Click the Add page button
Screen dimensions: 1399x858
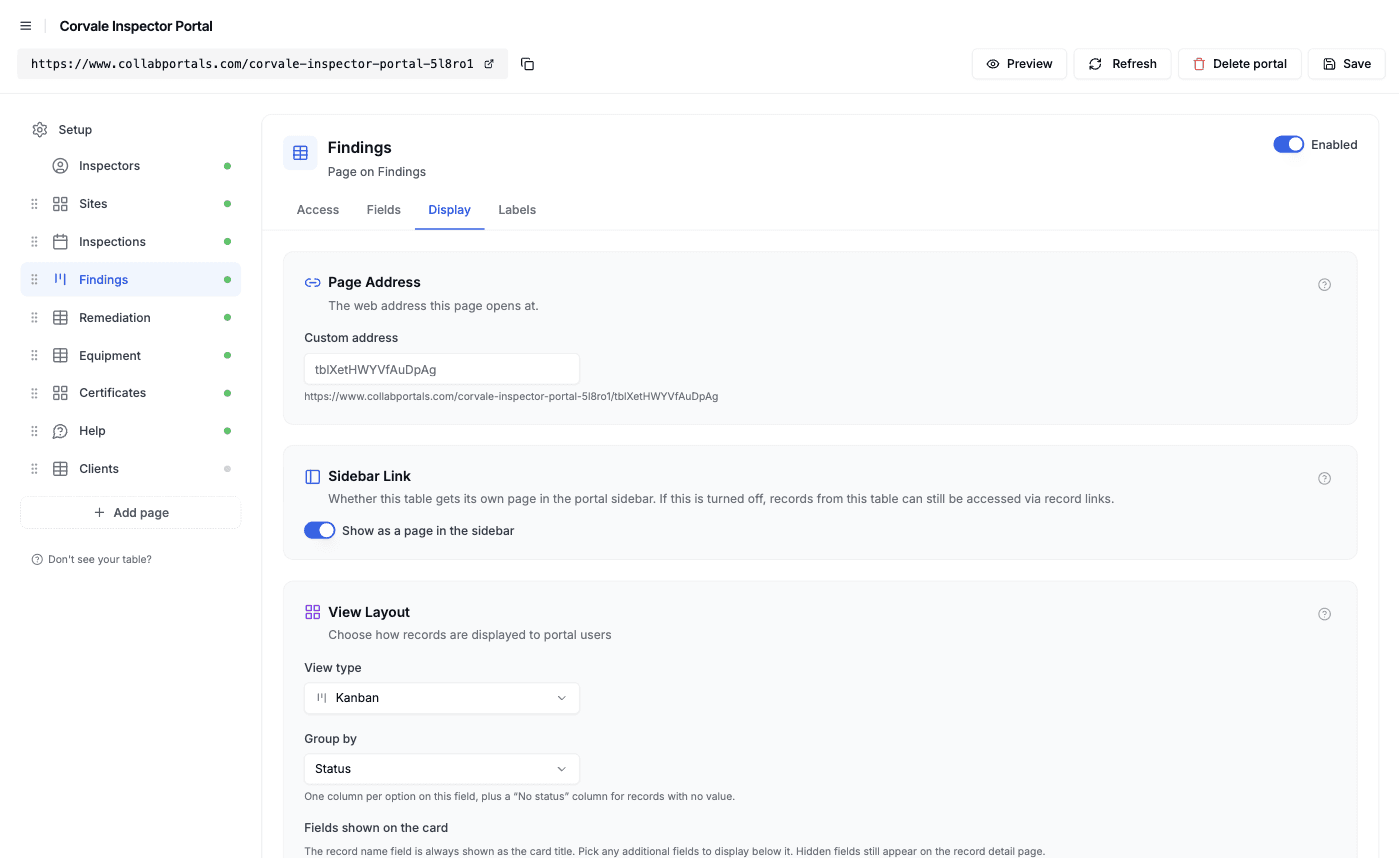coord(131,513)
